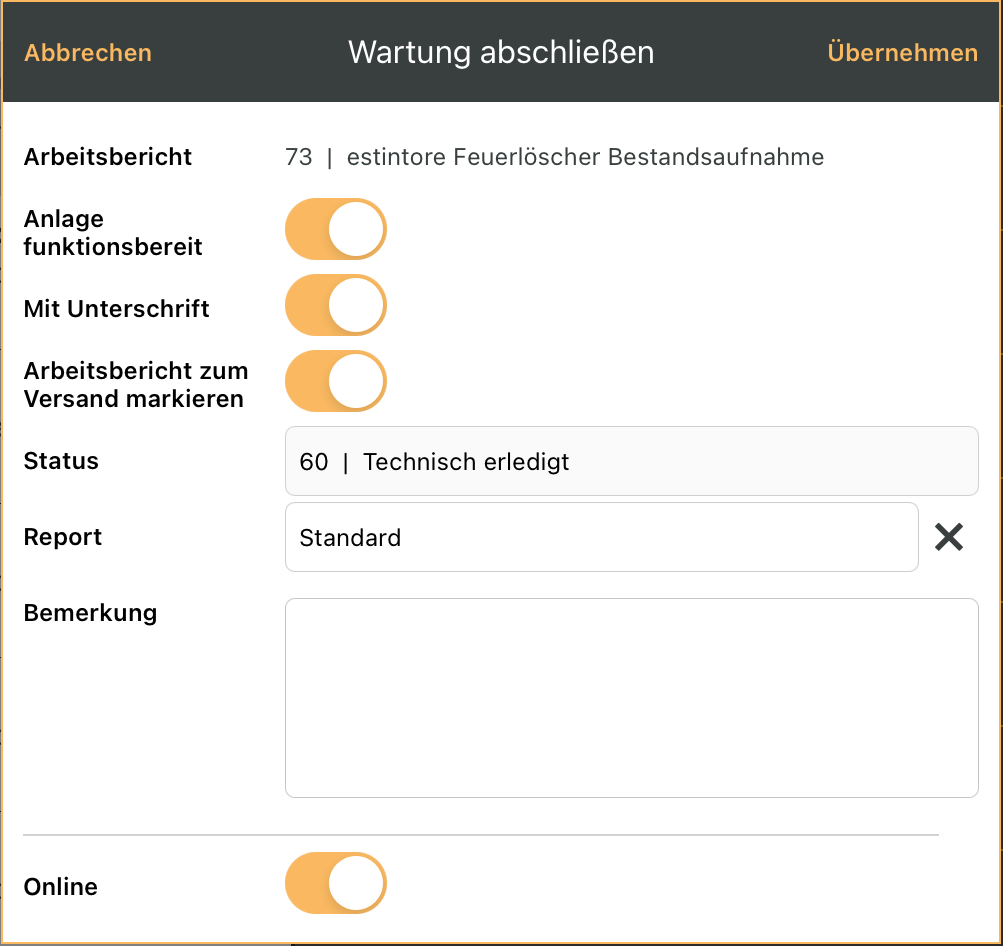
Task: Focus the Bemerkung text area
Action: point(631,698)
